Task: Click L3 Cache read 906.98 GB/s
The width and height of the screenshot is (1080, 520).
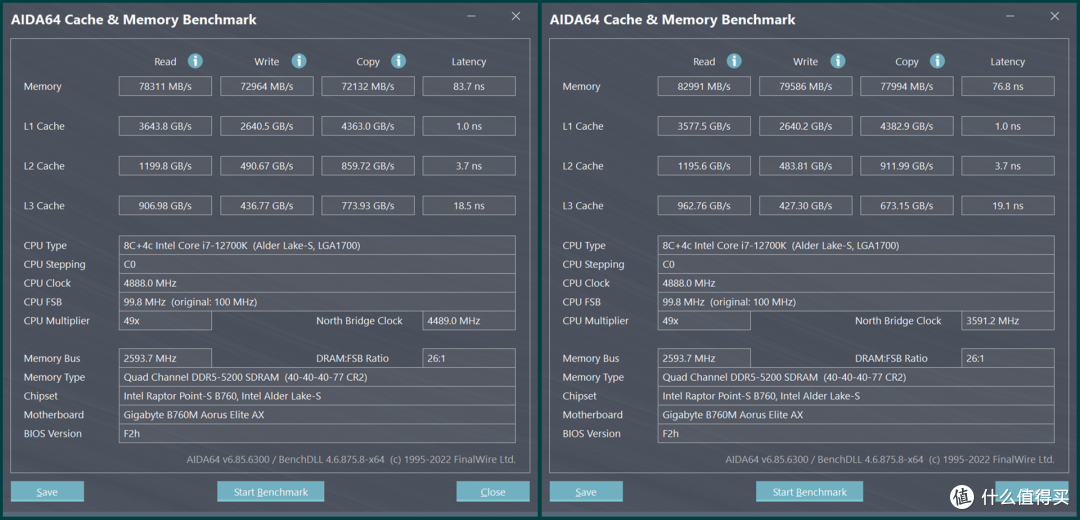Action: coord(165,206)
